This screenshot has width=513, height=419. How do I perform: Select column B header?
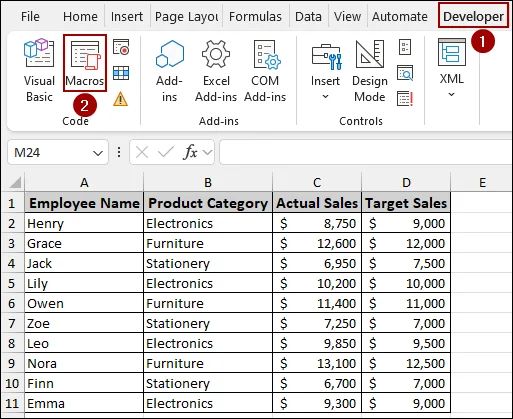[x=208, y=182]
